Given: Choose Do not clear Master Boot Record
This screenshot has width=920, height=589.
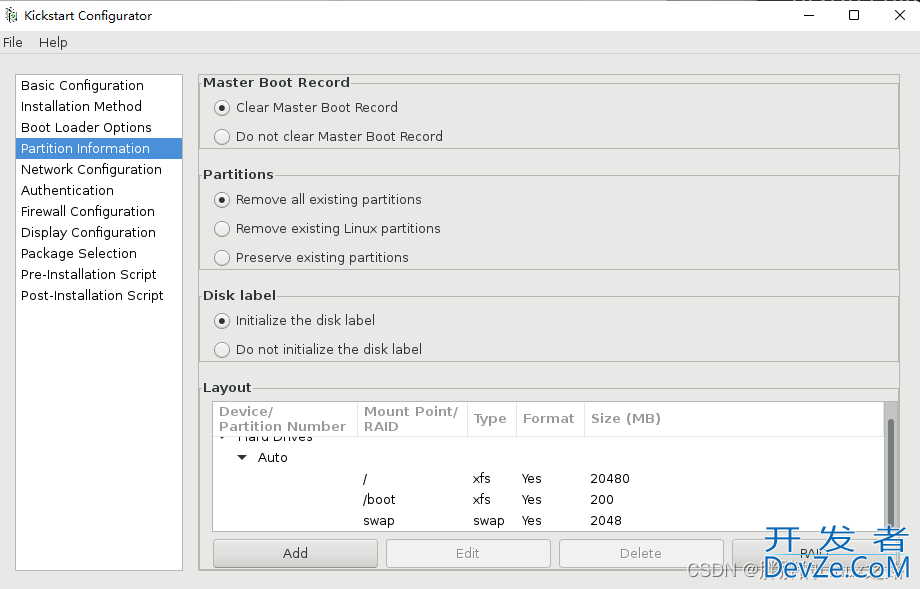Looking at the screenshot, I should pos(222,137).
